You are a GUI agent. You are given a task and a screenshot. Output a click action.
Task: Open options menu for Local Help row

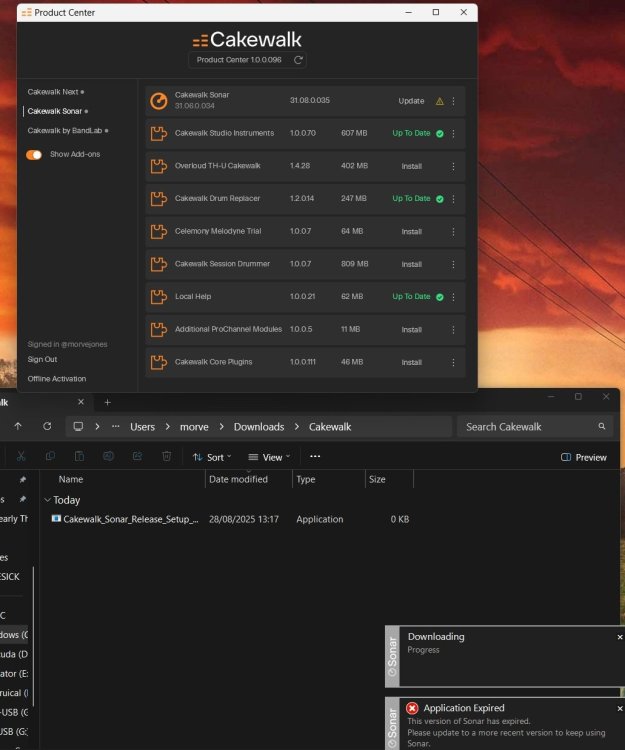[453, 297]
